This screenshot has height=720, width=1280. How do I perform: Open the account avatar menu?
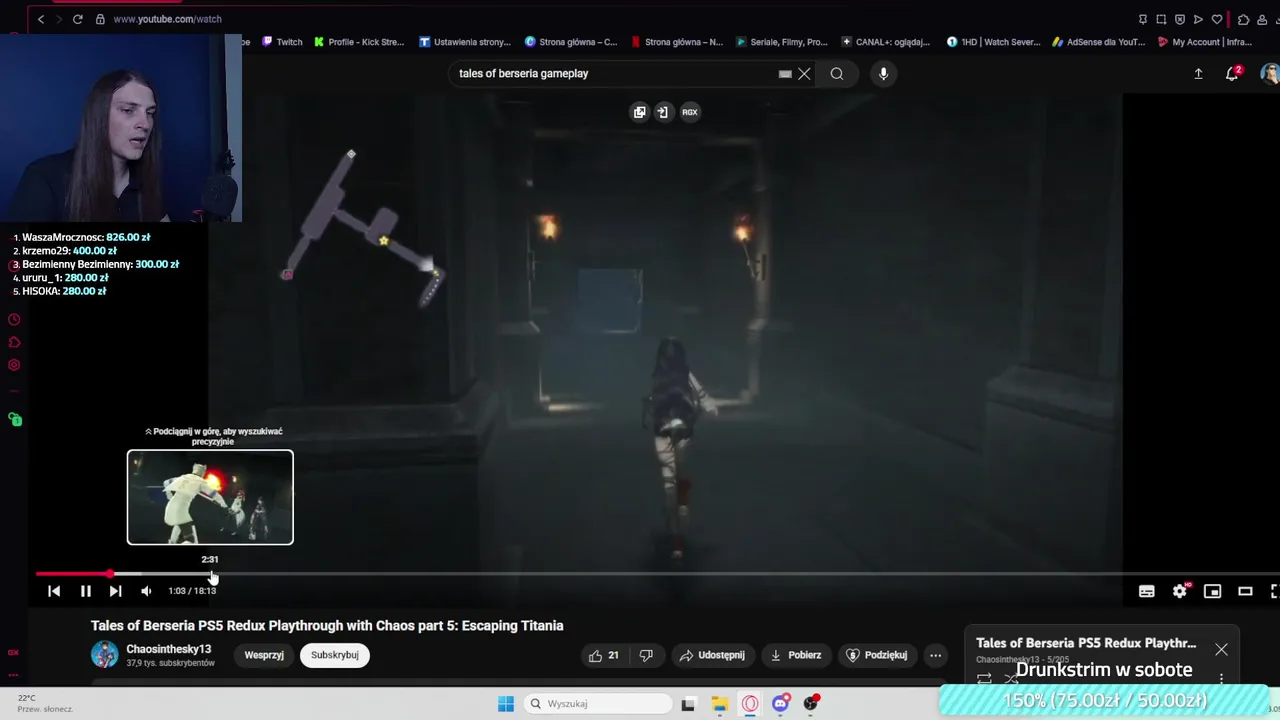point(1270,73)
